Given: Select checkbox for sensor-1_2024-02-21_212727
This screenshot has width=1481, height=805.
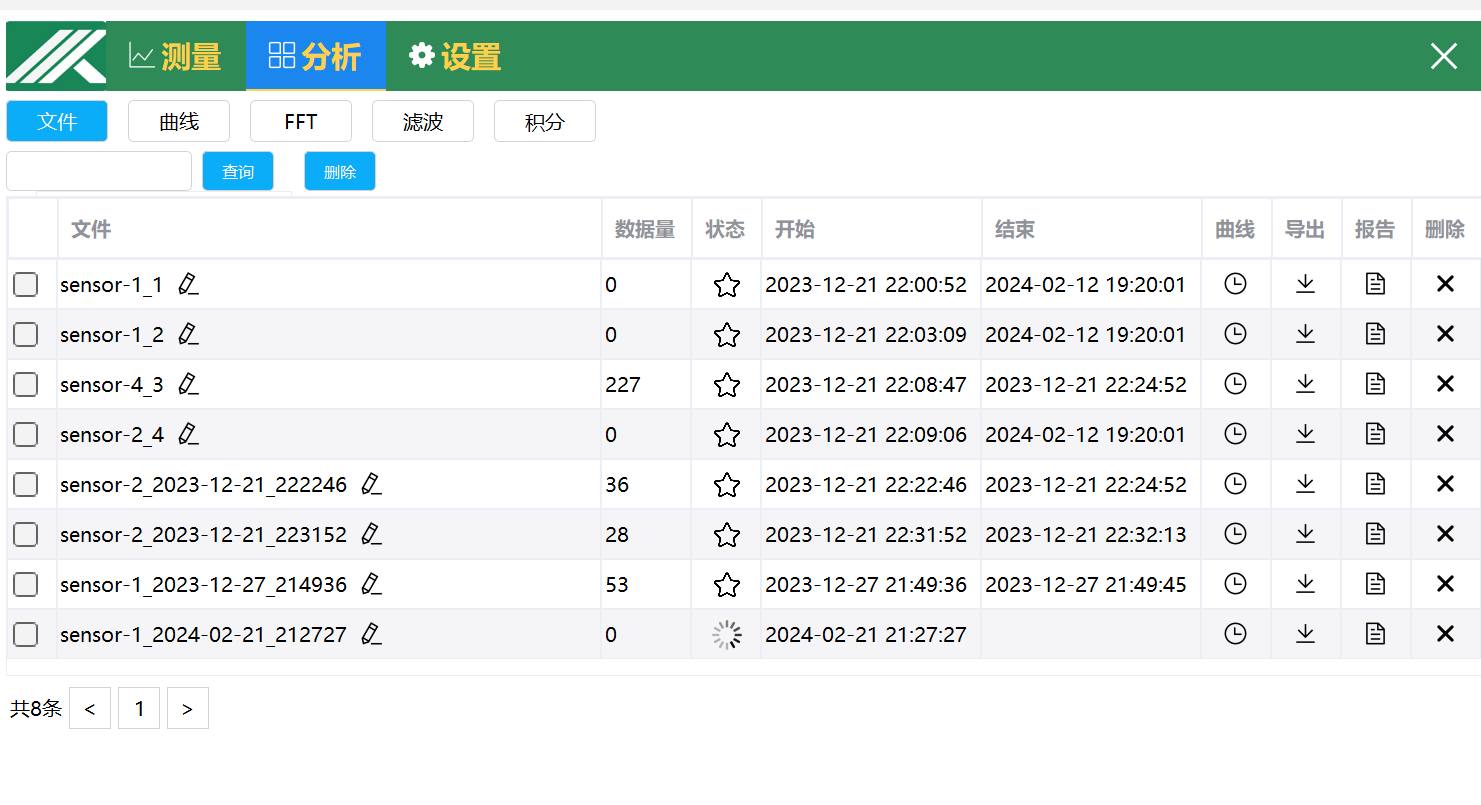Looking at the screenshot, I should (x=26, y=635).
